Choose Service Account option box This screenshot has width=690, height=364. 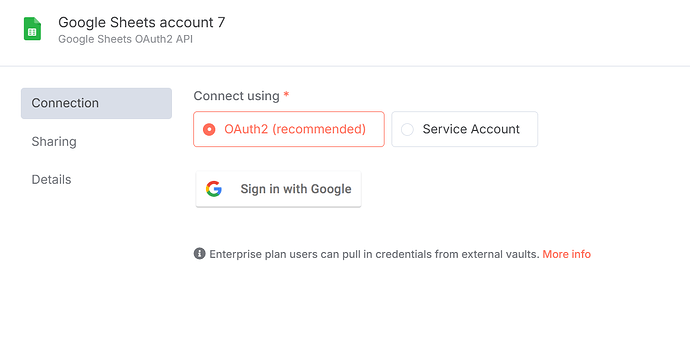tap(464, 129)
